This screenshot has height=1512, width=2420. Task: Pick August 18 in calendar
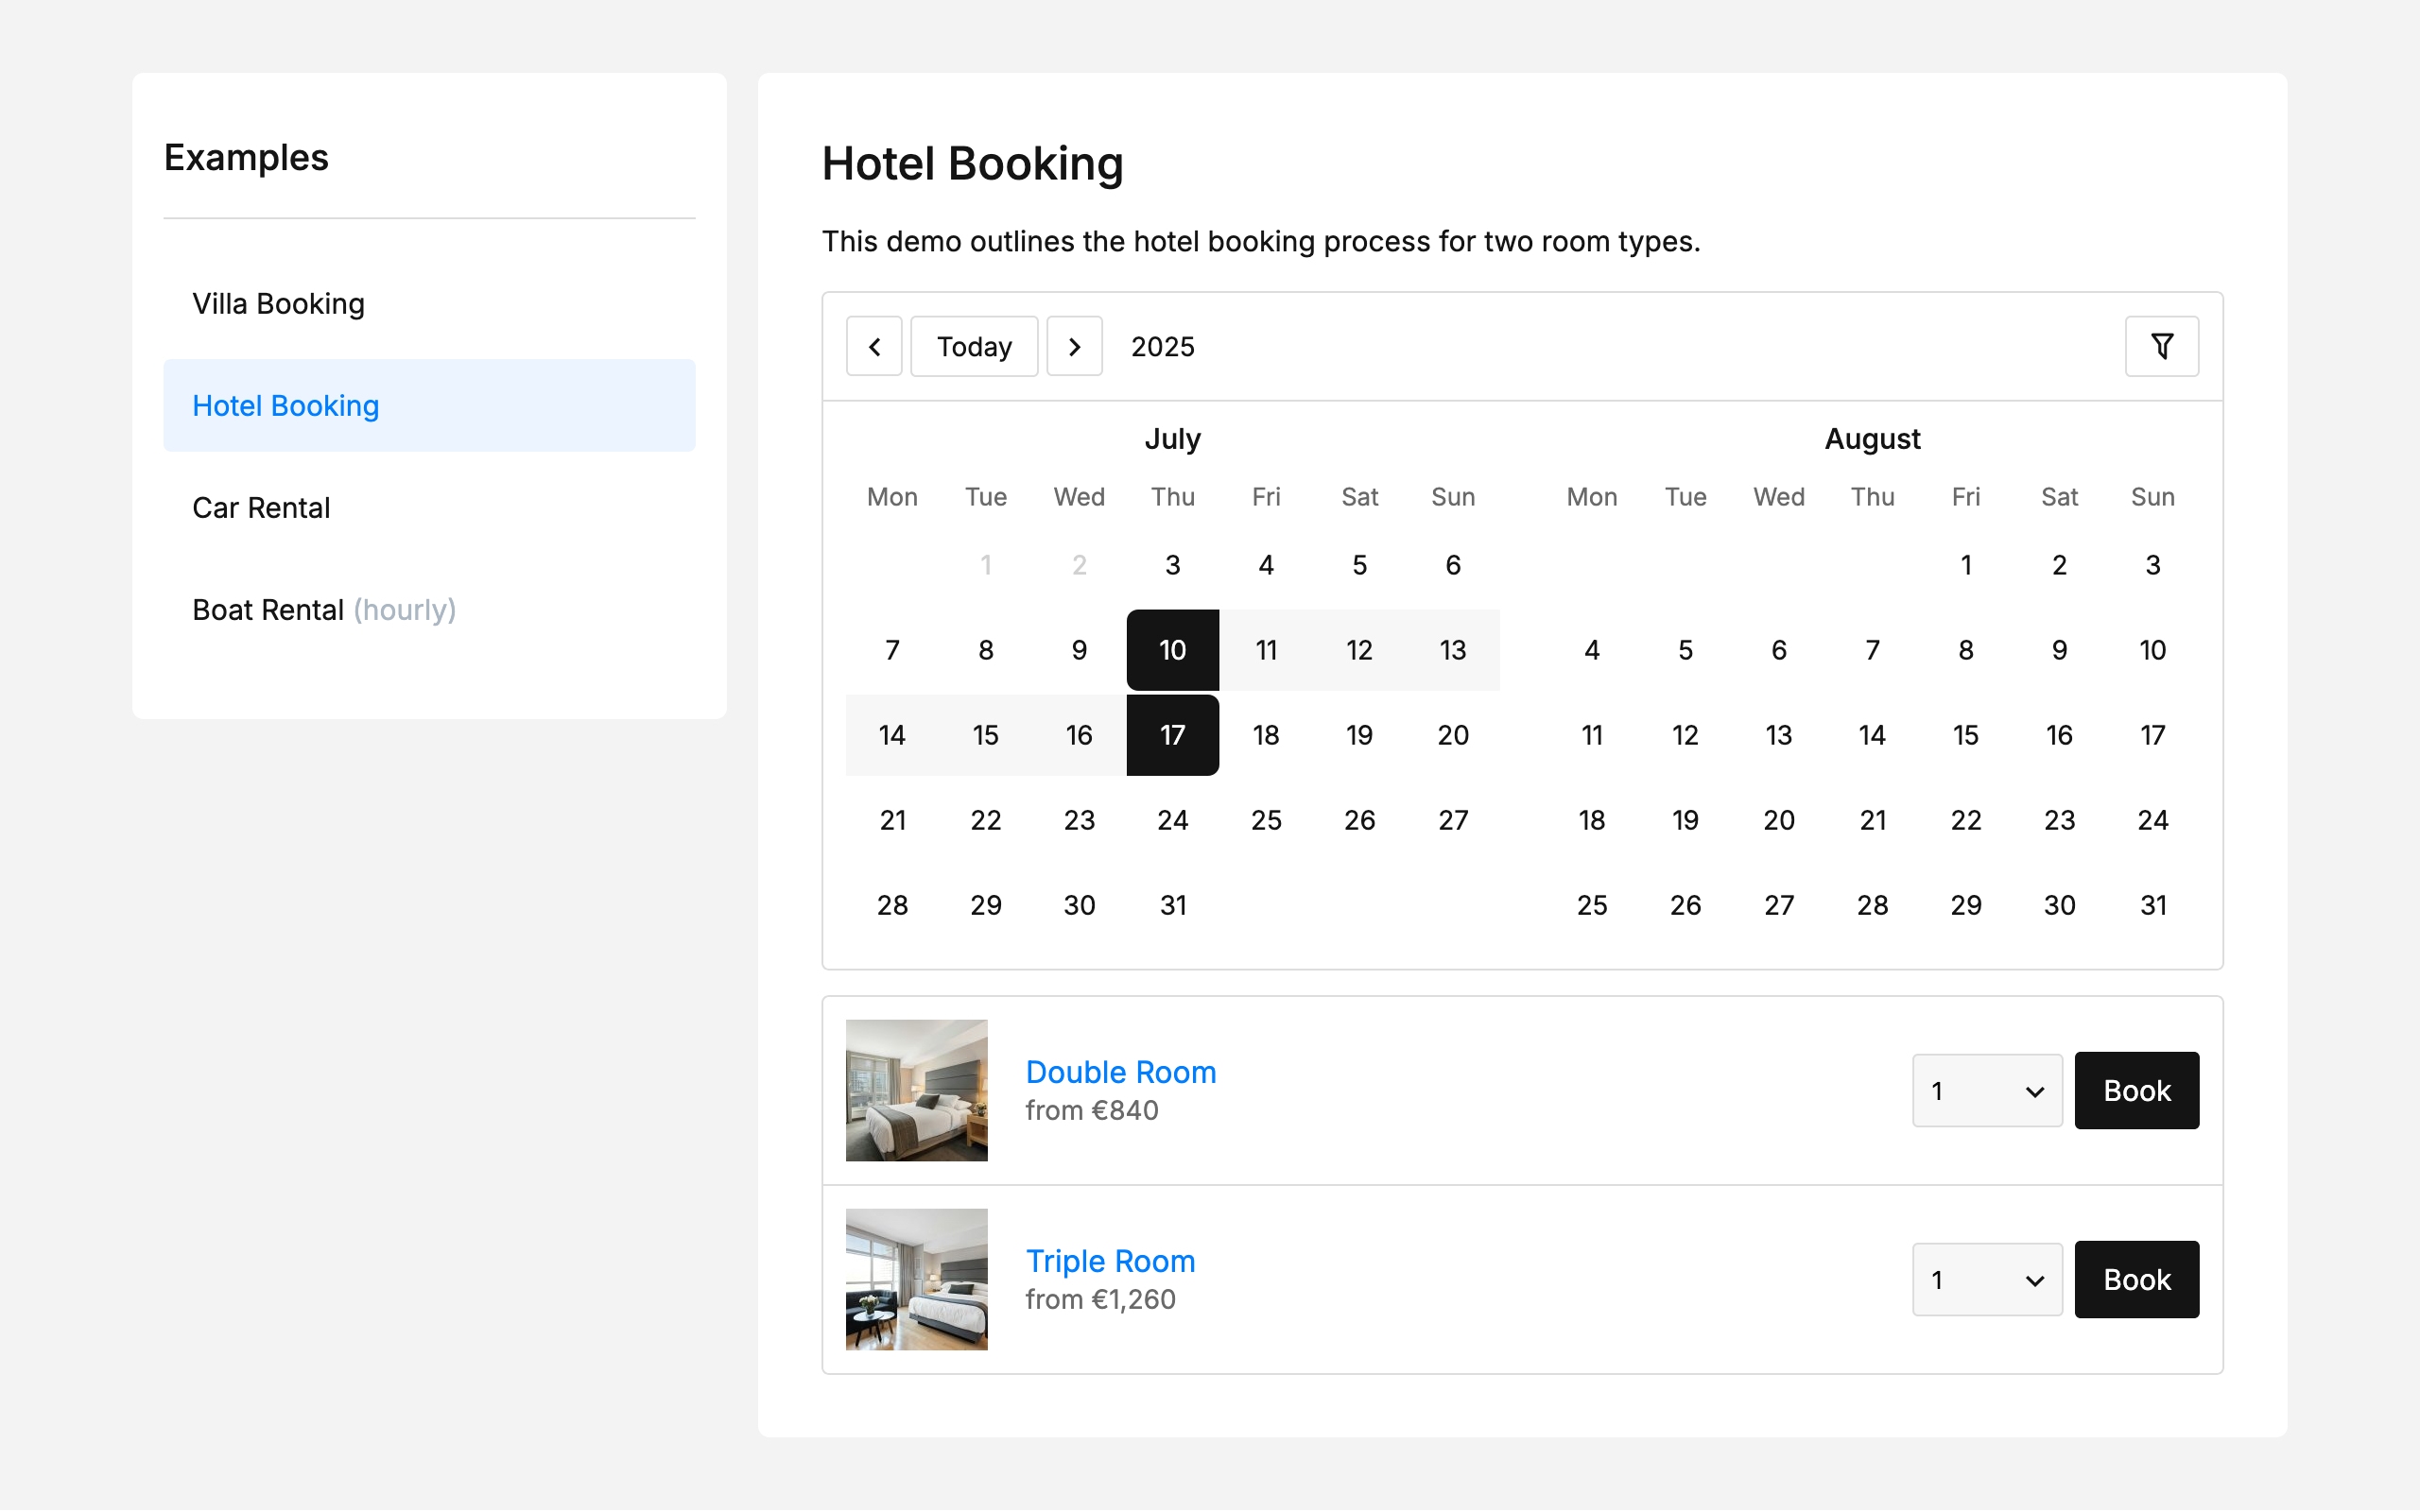[x=1592, y=820]
